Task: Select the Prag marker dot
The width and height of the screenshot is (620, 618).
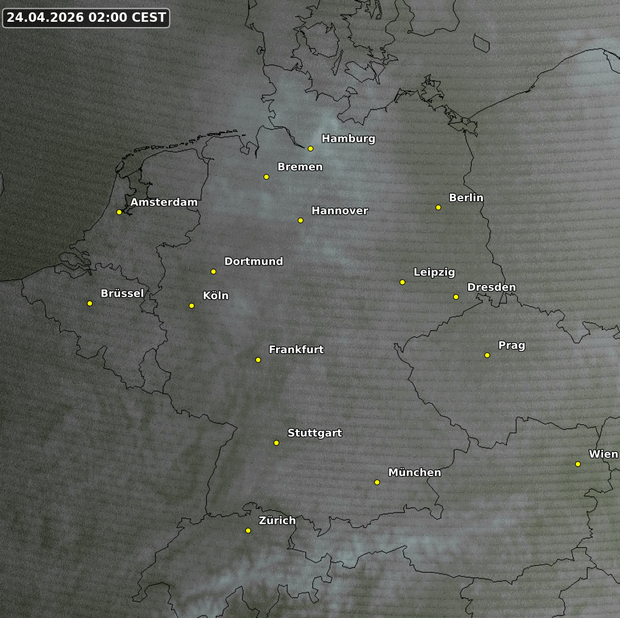Action: click(x=487, y=355)
